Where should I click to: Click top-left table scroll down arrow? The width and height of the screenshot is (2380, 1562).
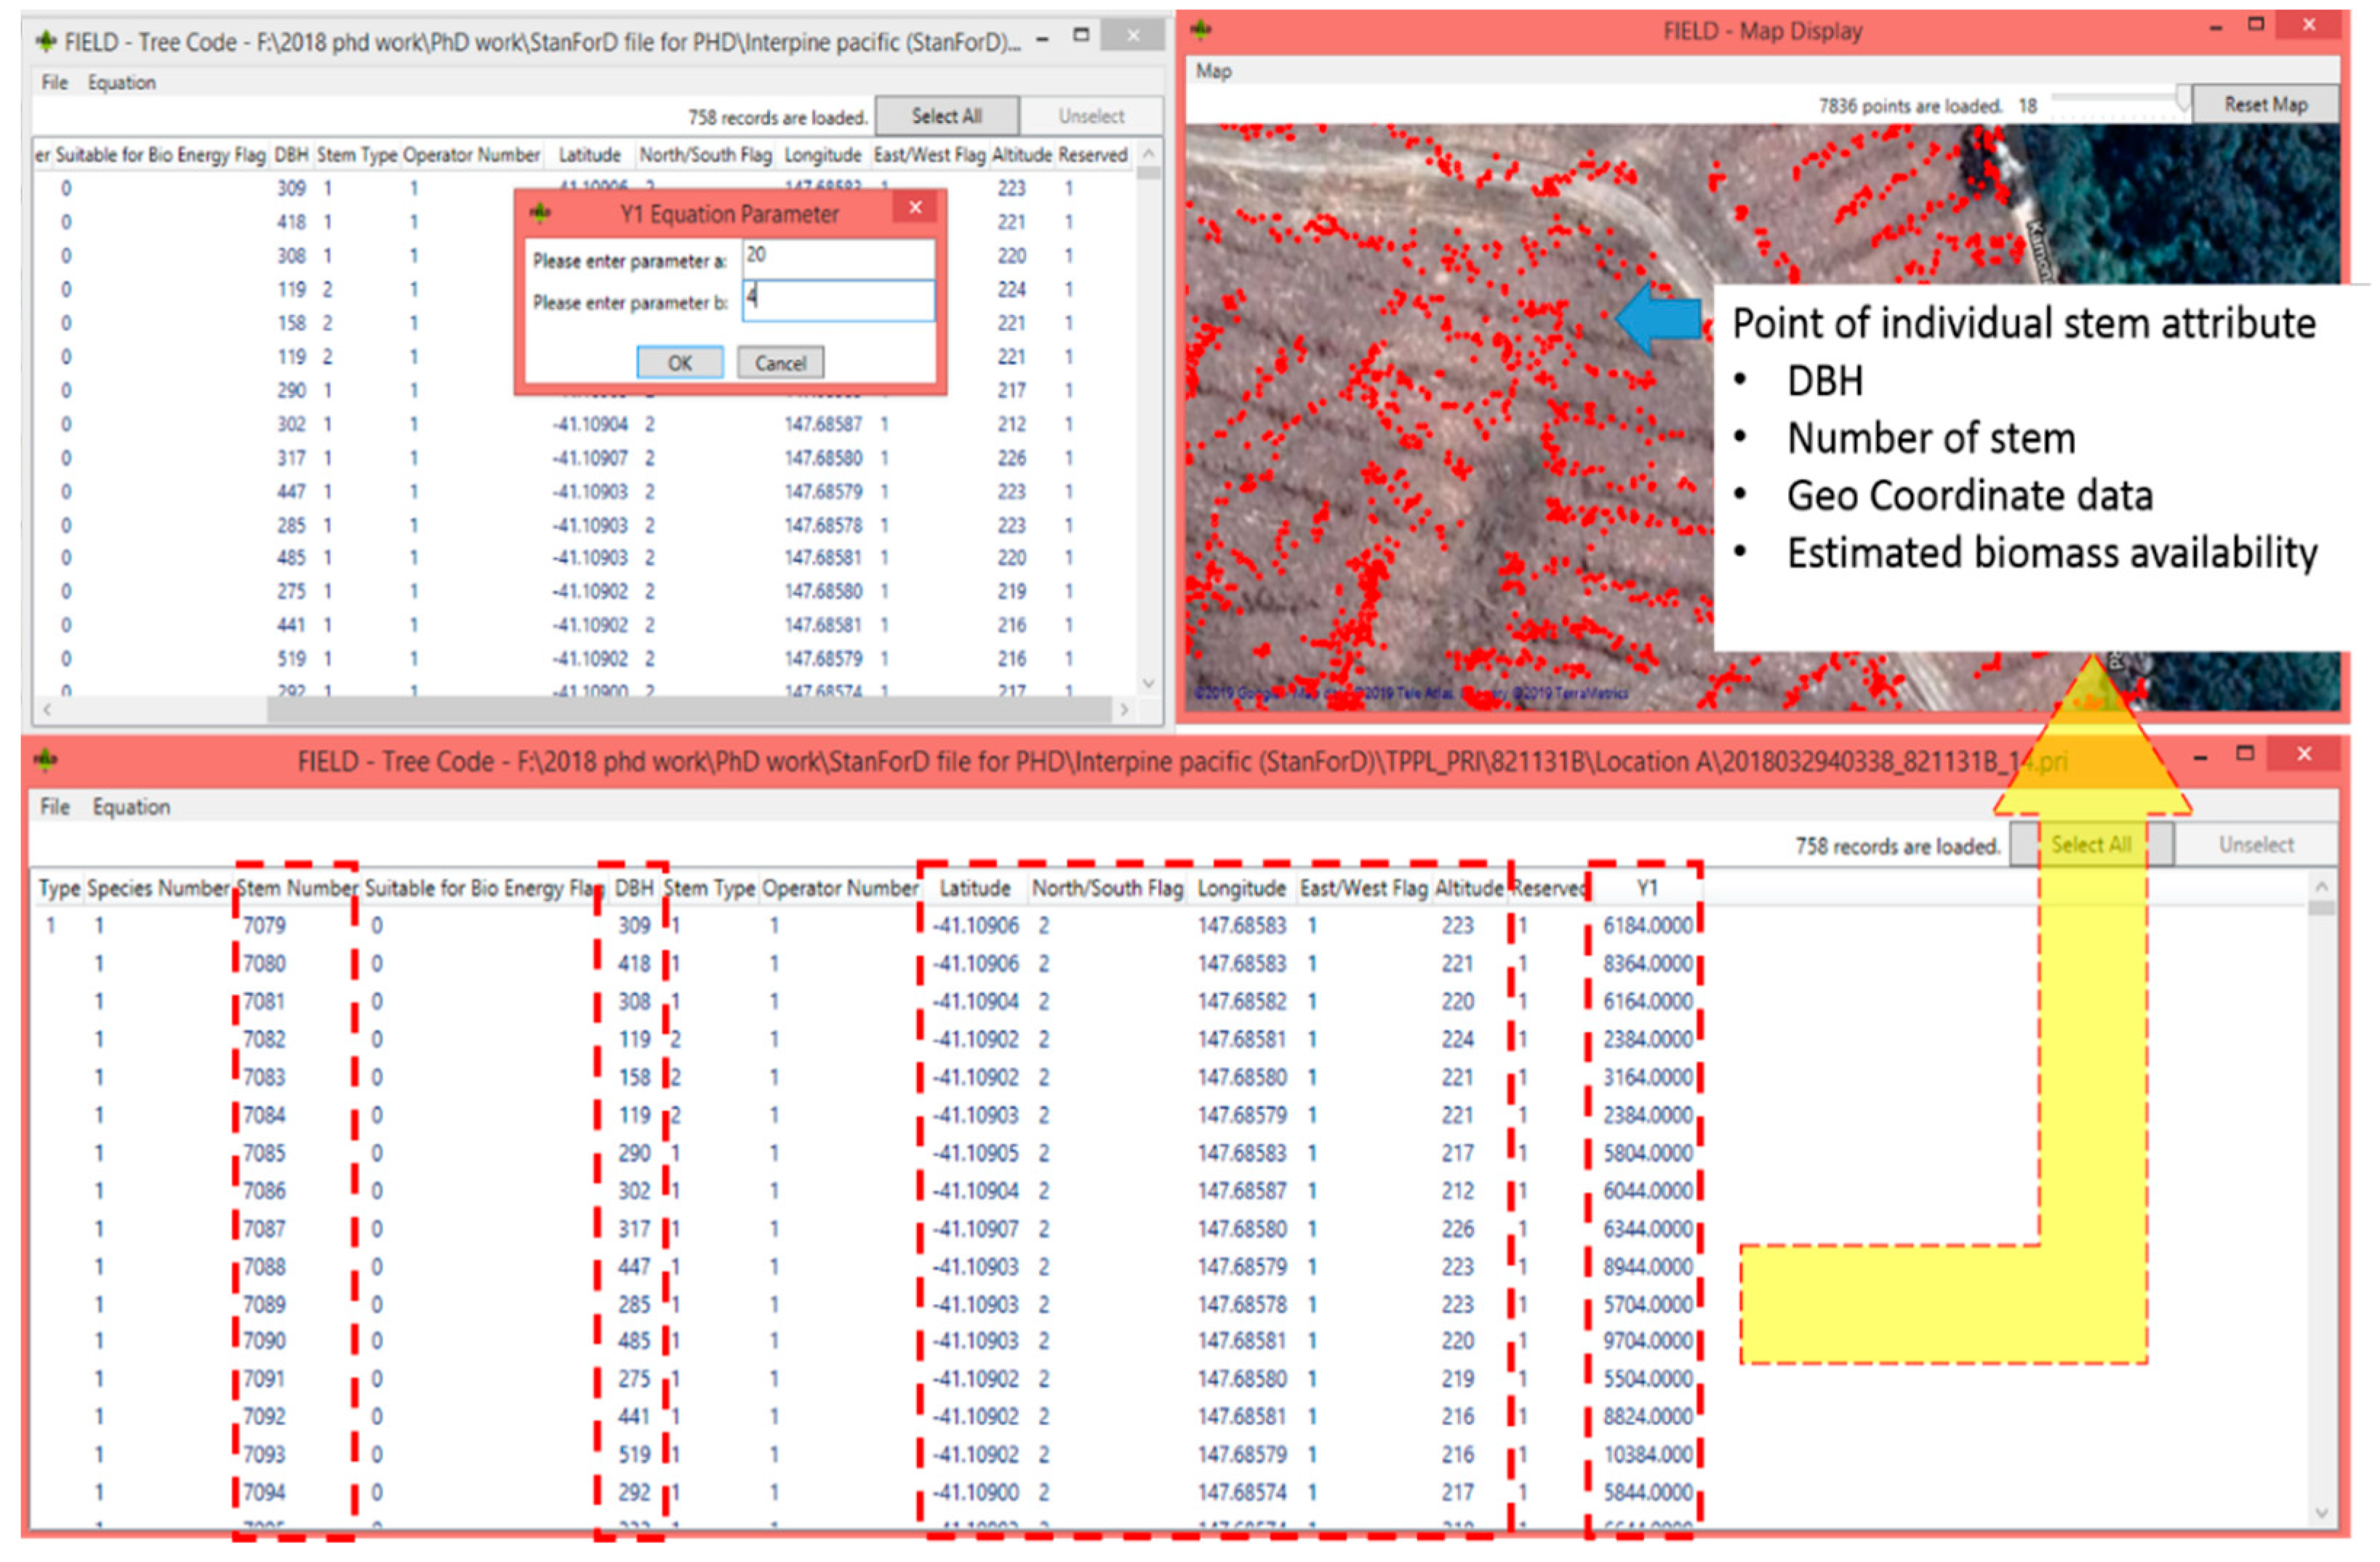point(1149,683)
